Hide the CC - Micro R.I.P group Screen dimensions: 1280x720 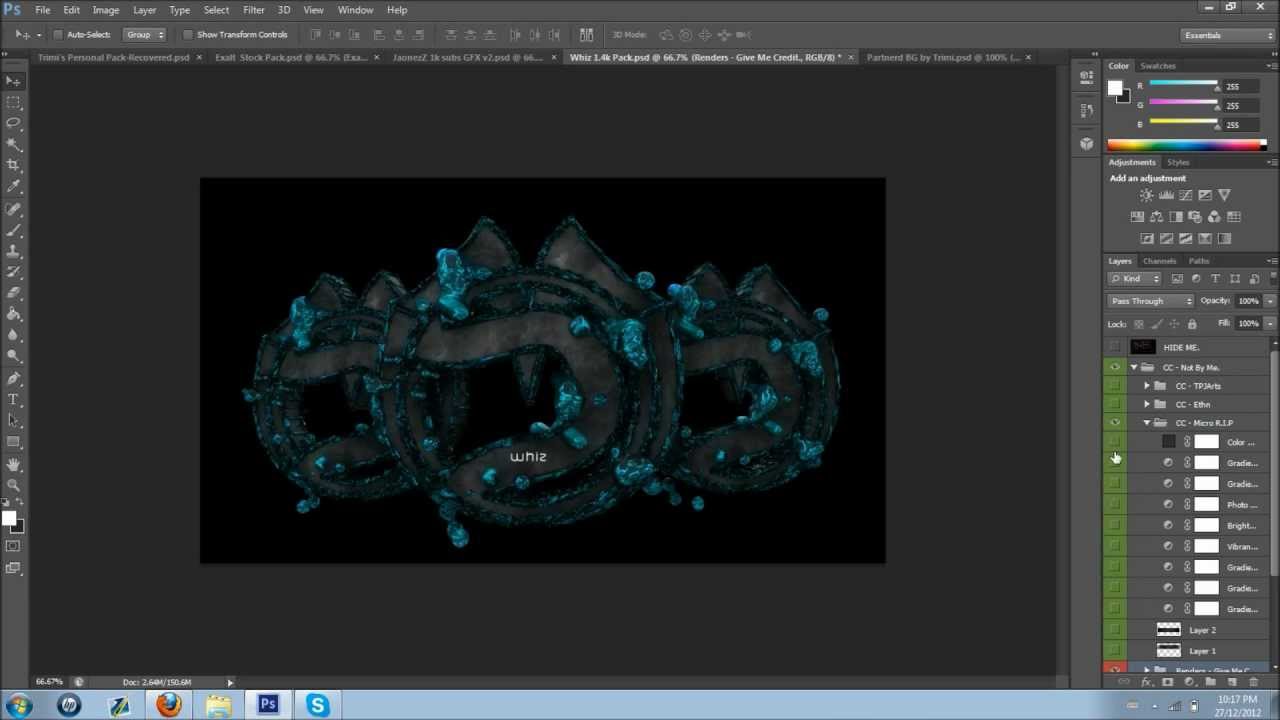pos(1115,423)
